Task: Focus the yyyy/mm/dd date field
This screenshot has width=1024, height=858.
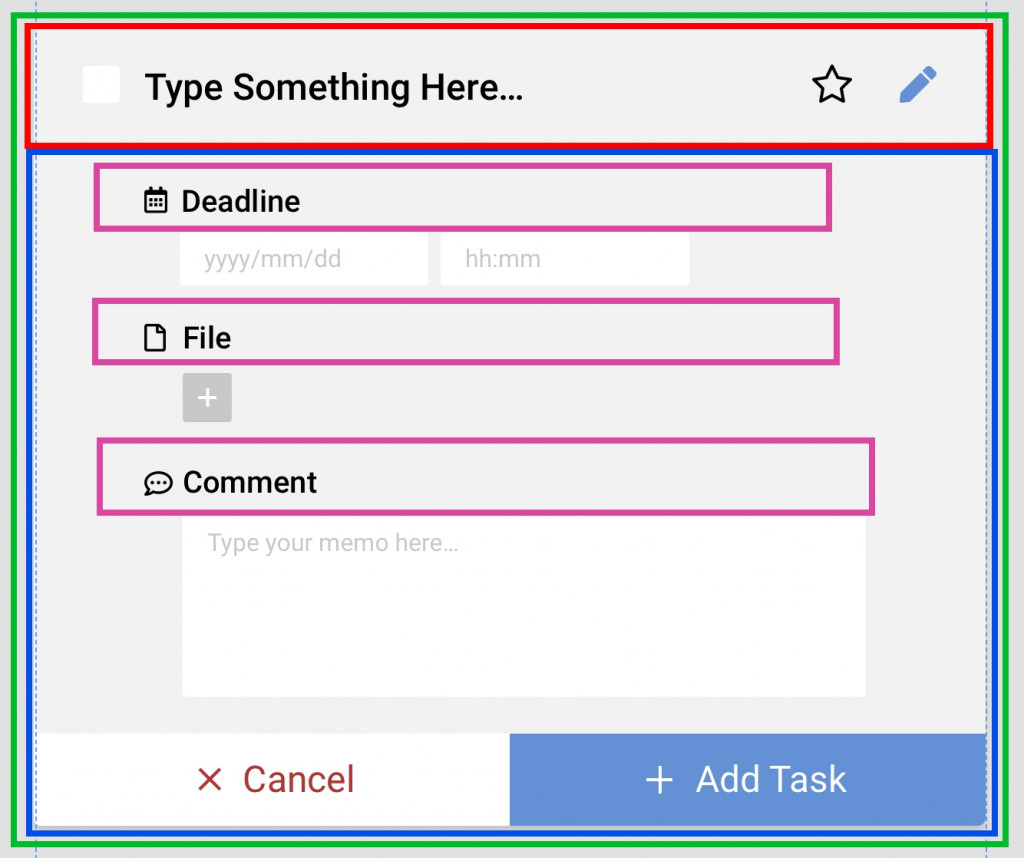Action: tap(303, 260)
